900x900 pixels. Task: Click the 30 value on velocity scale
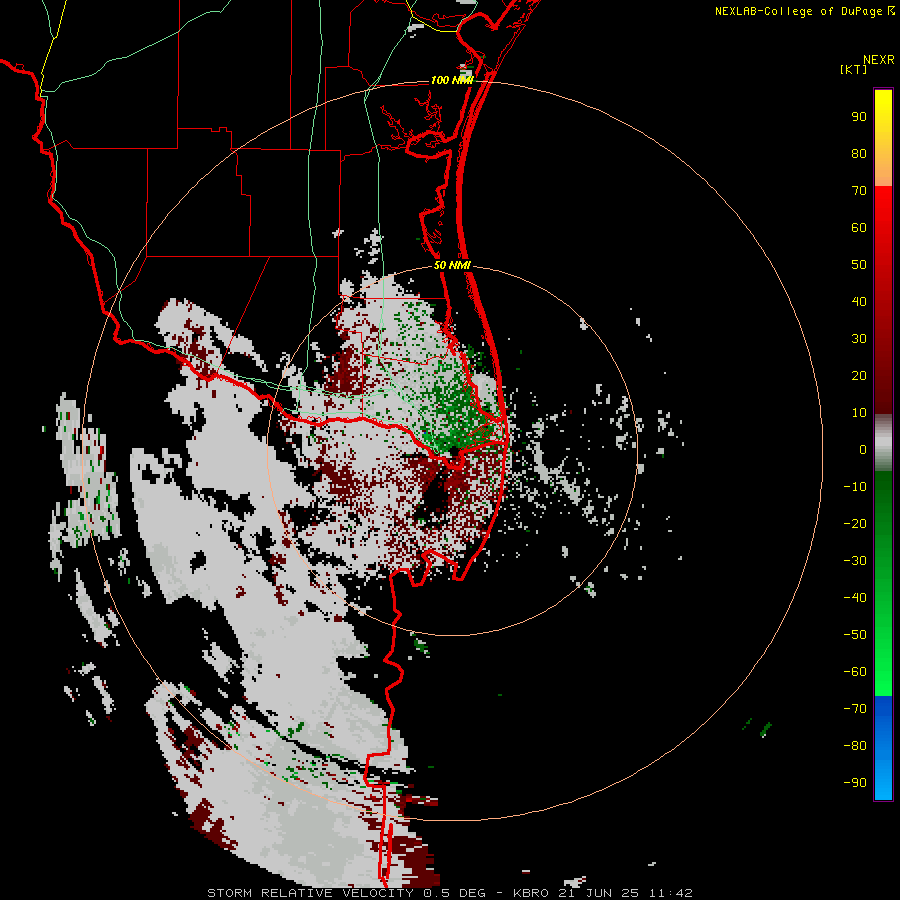click(859, 339)
